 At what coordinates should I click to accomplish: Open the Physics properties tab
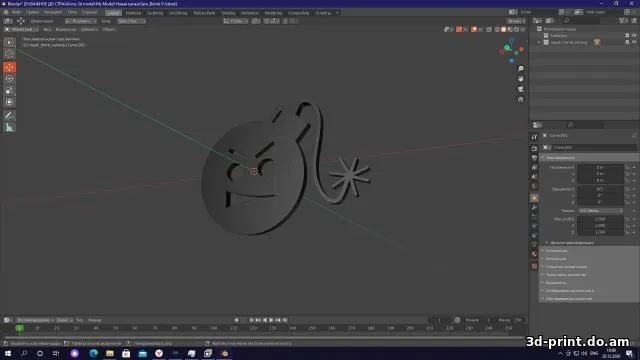click(534, 236)
